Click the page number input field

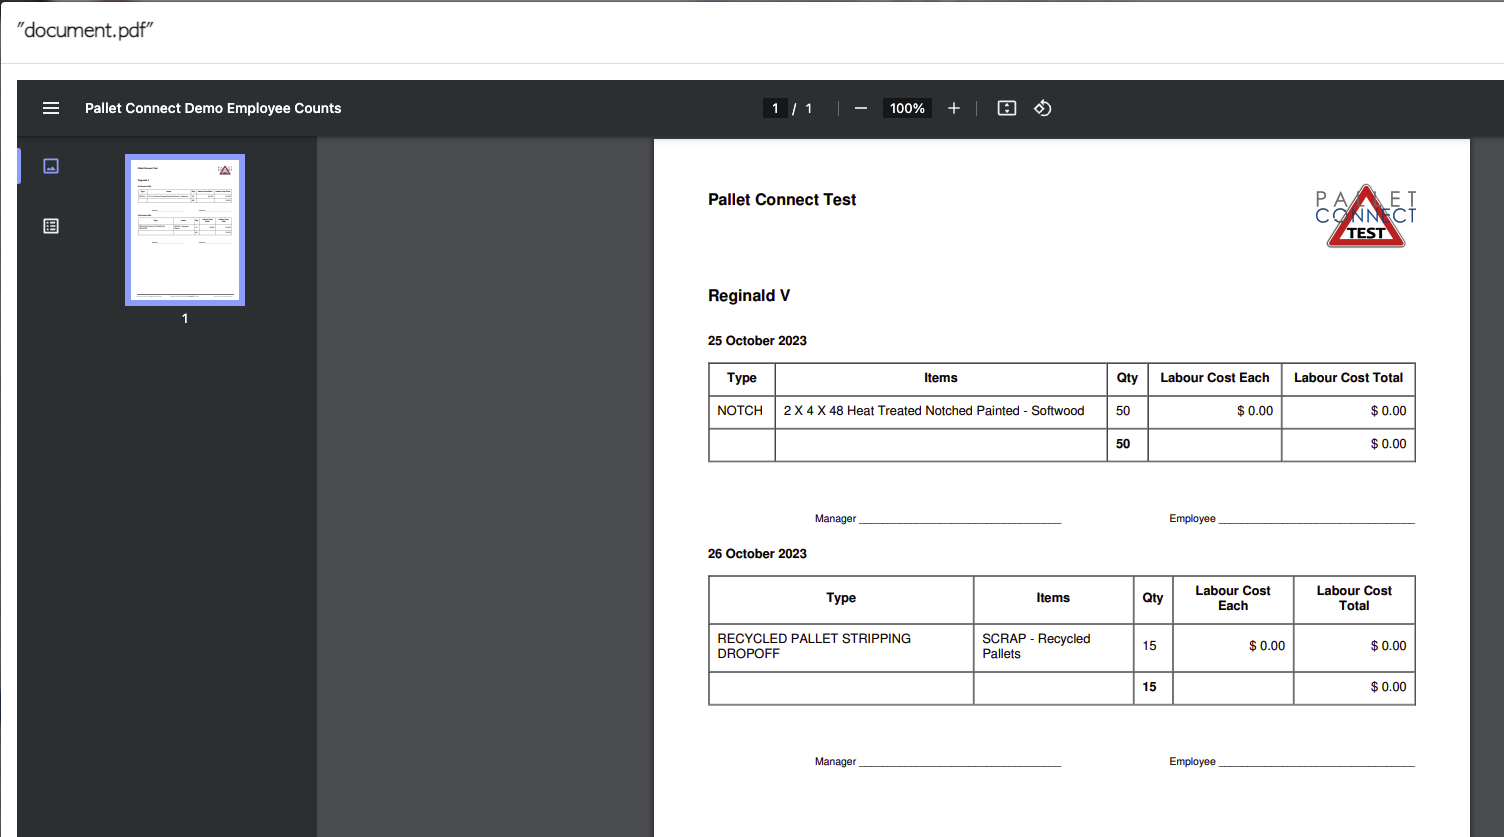click(775, 108)
